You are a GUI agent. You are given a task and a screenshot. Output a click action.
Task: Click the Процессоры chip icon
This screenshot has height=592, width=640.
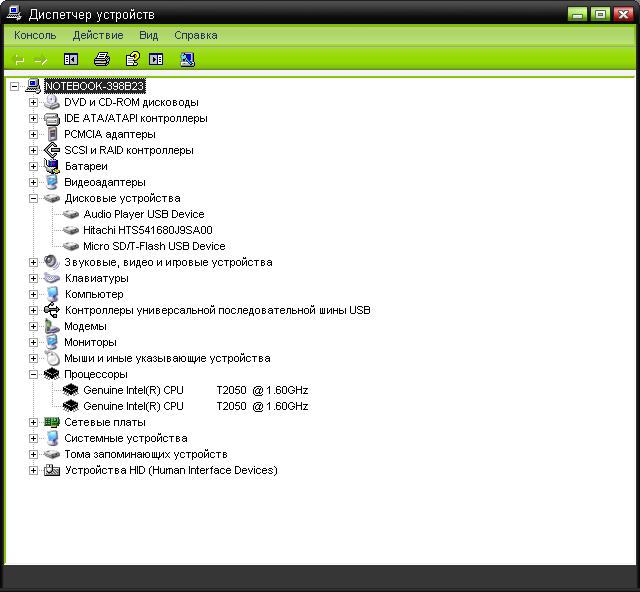pyautogui.click(x=52, y=374)
